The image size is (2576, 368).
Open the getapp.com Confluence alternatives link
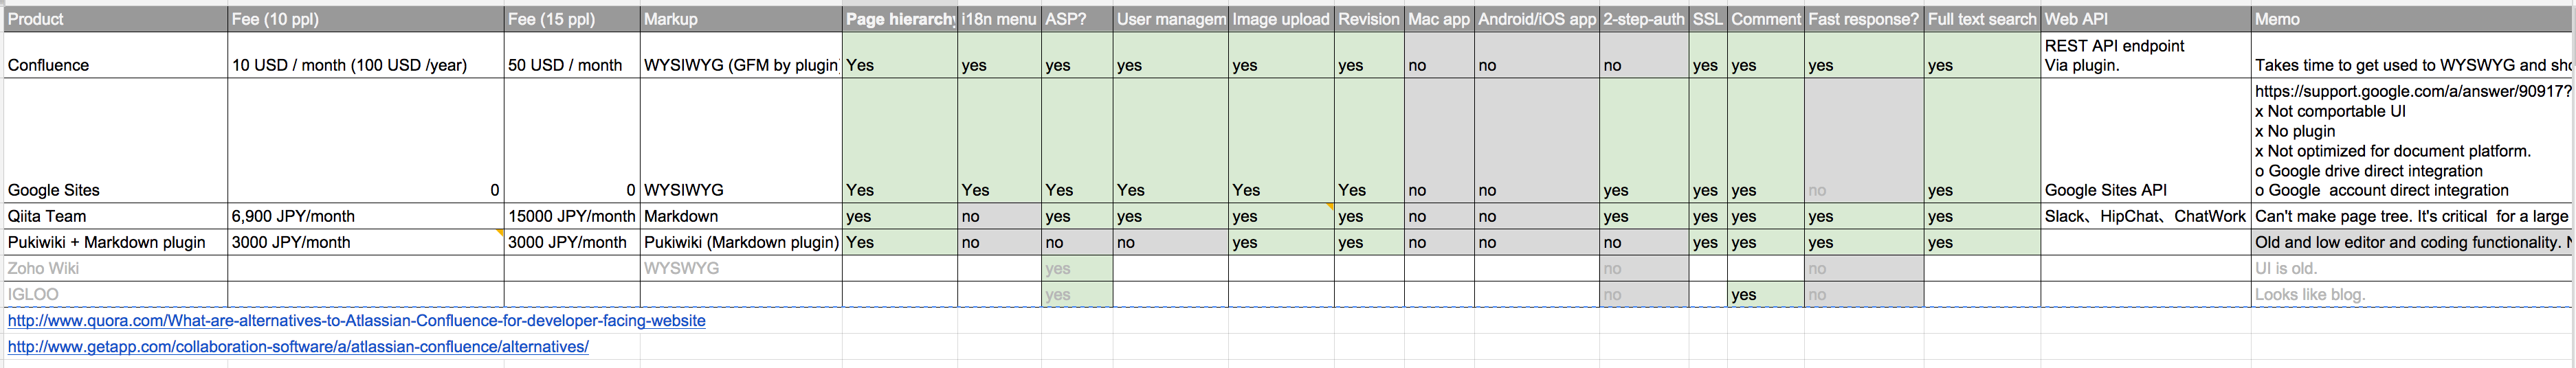298,347
